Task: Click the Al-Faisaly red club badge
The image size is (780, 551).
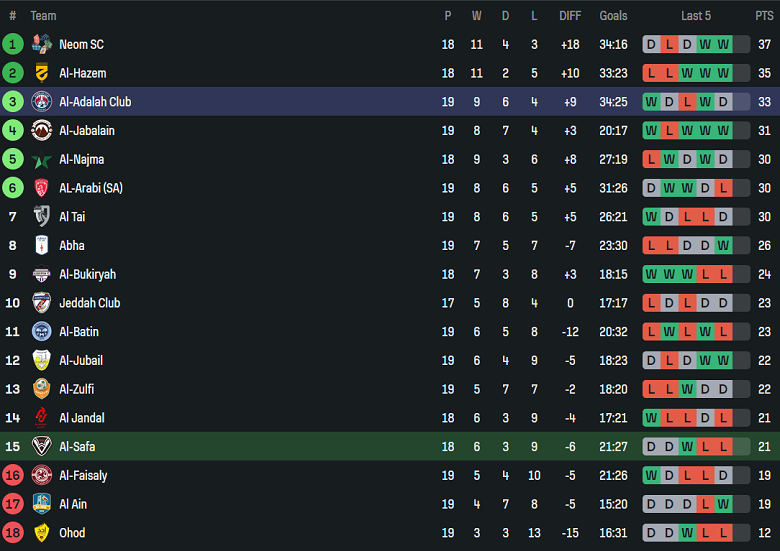Action: click(x=42, y=476)
